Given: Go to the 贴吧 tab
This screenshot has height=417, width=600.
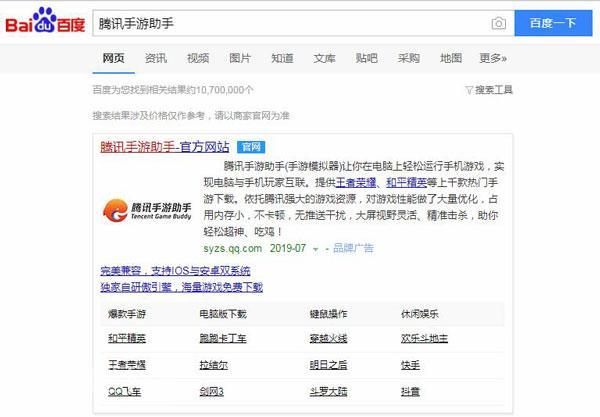Looking at the screenshot, I should coord(367,58).
